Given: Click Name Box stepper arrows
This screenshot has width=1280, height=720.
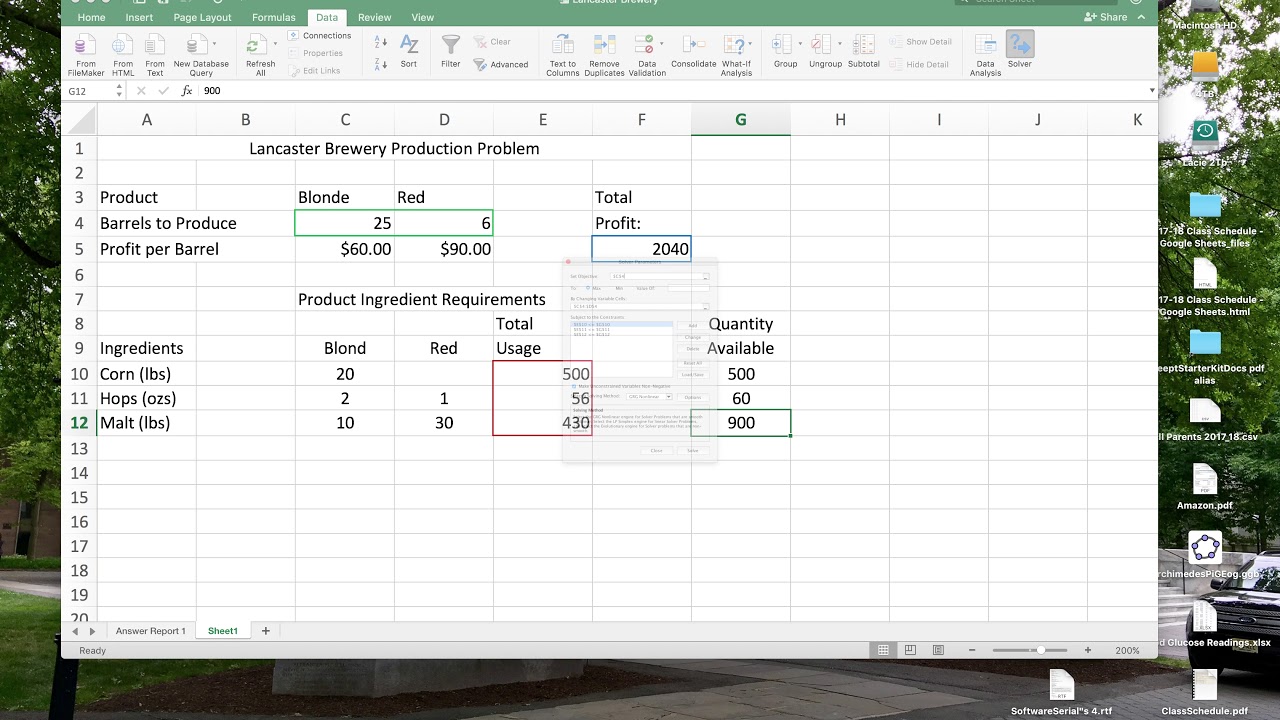Looking at the screenshot, I should (119, 91).
